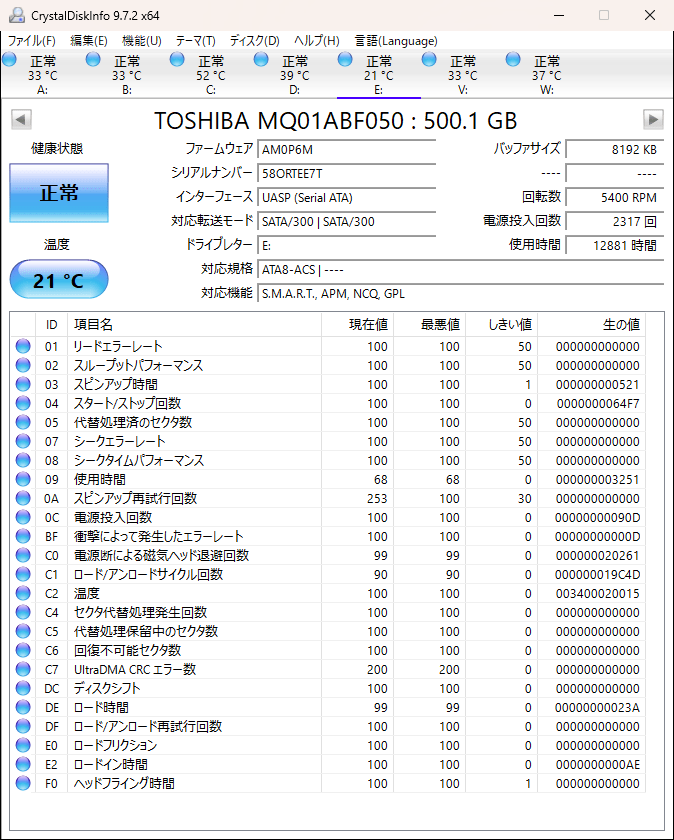Screen dimensions: 674x840
Task: Click the previous disk left arrow button
Action: 20,120
